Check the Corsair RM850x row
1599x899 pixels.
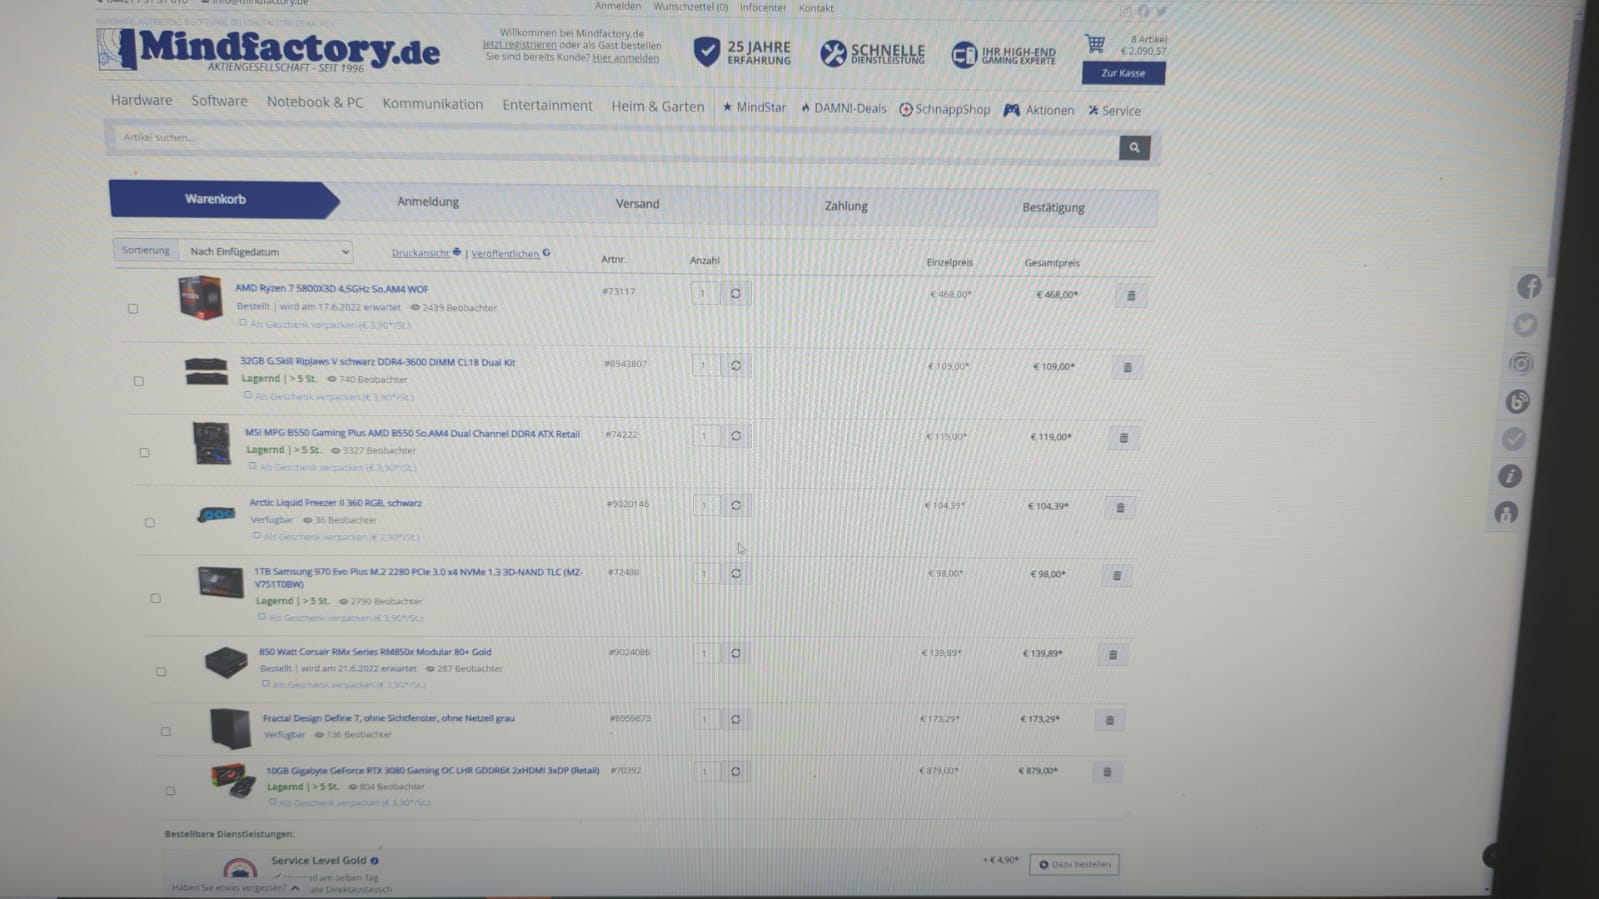(x=162, y=672)
